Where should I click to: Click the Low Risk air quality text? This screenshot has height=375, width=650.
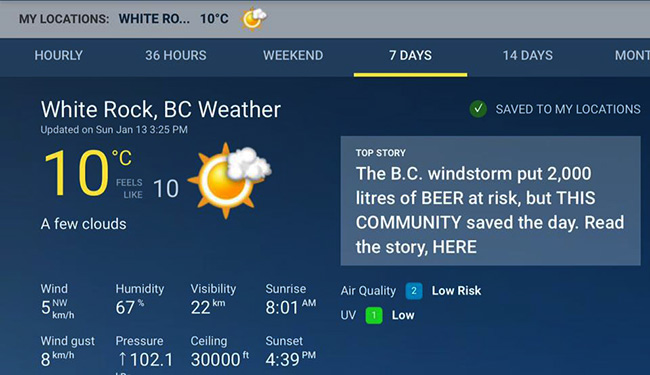pos(456,291)
